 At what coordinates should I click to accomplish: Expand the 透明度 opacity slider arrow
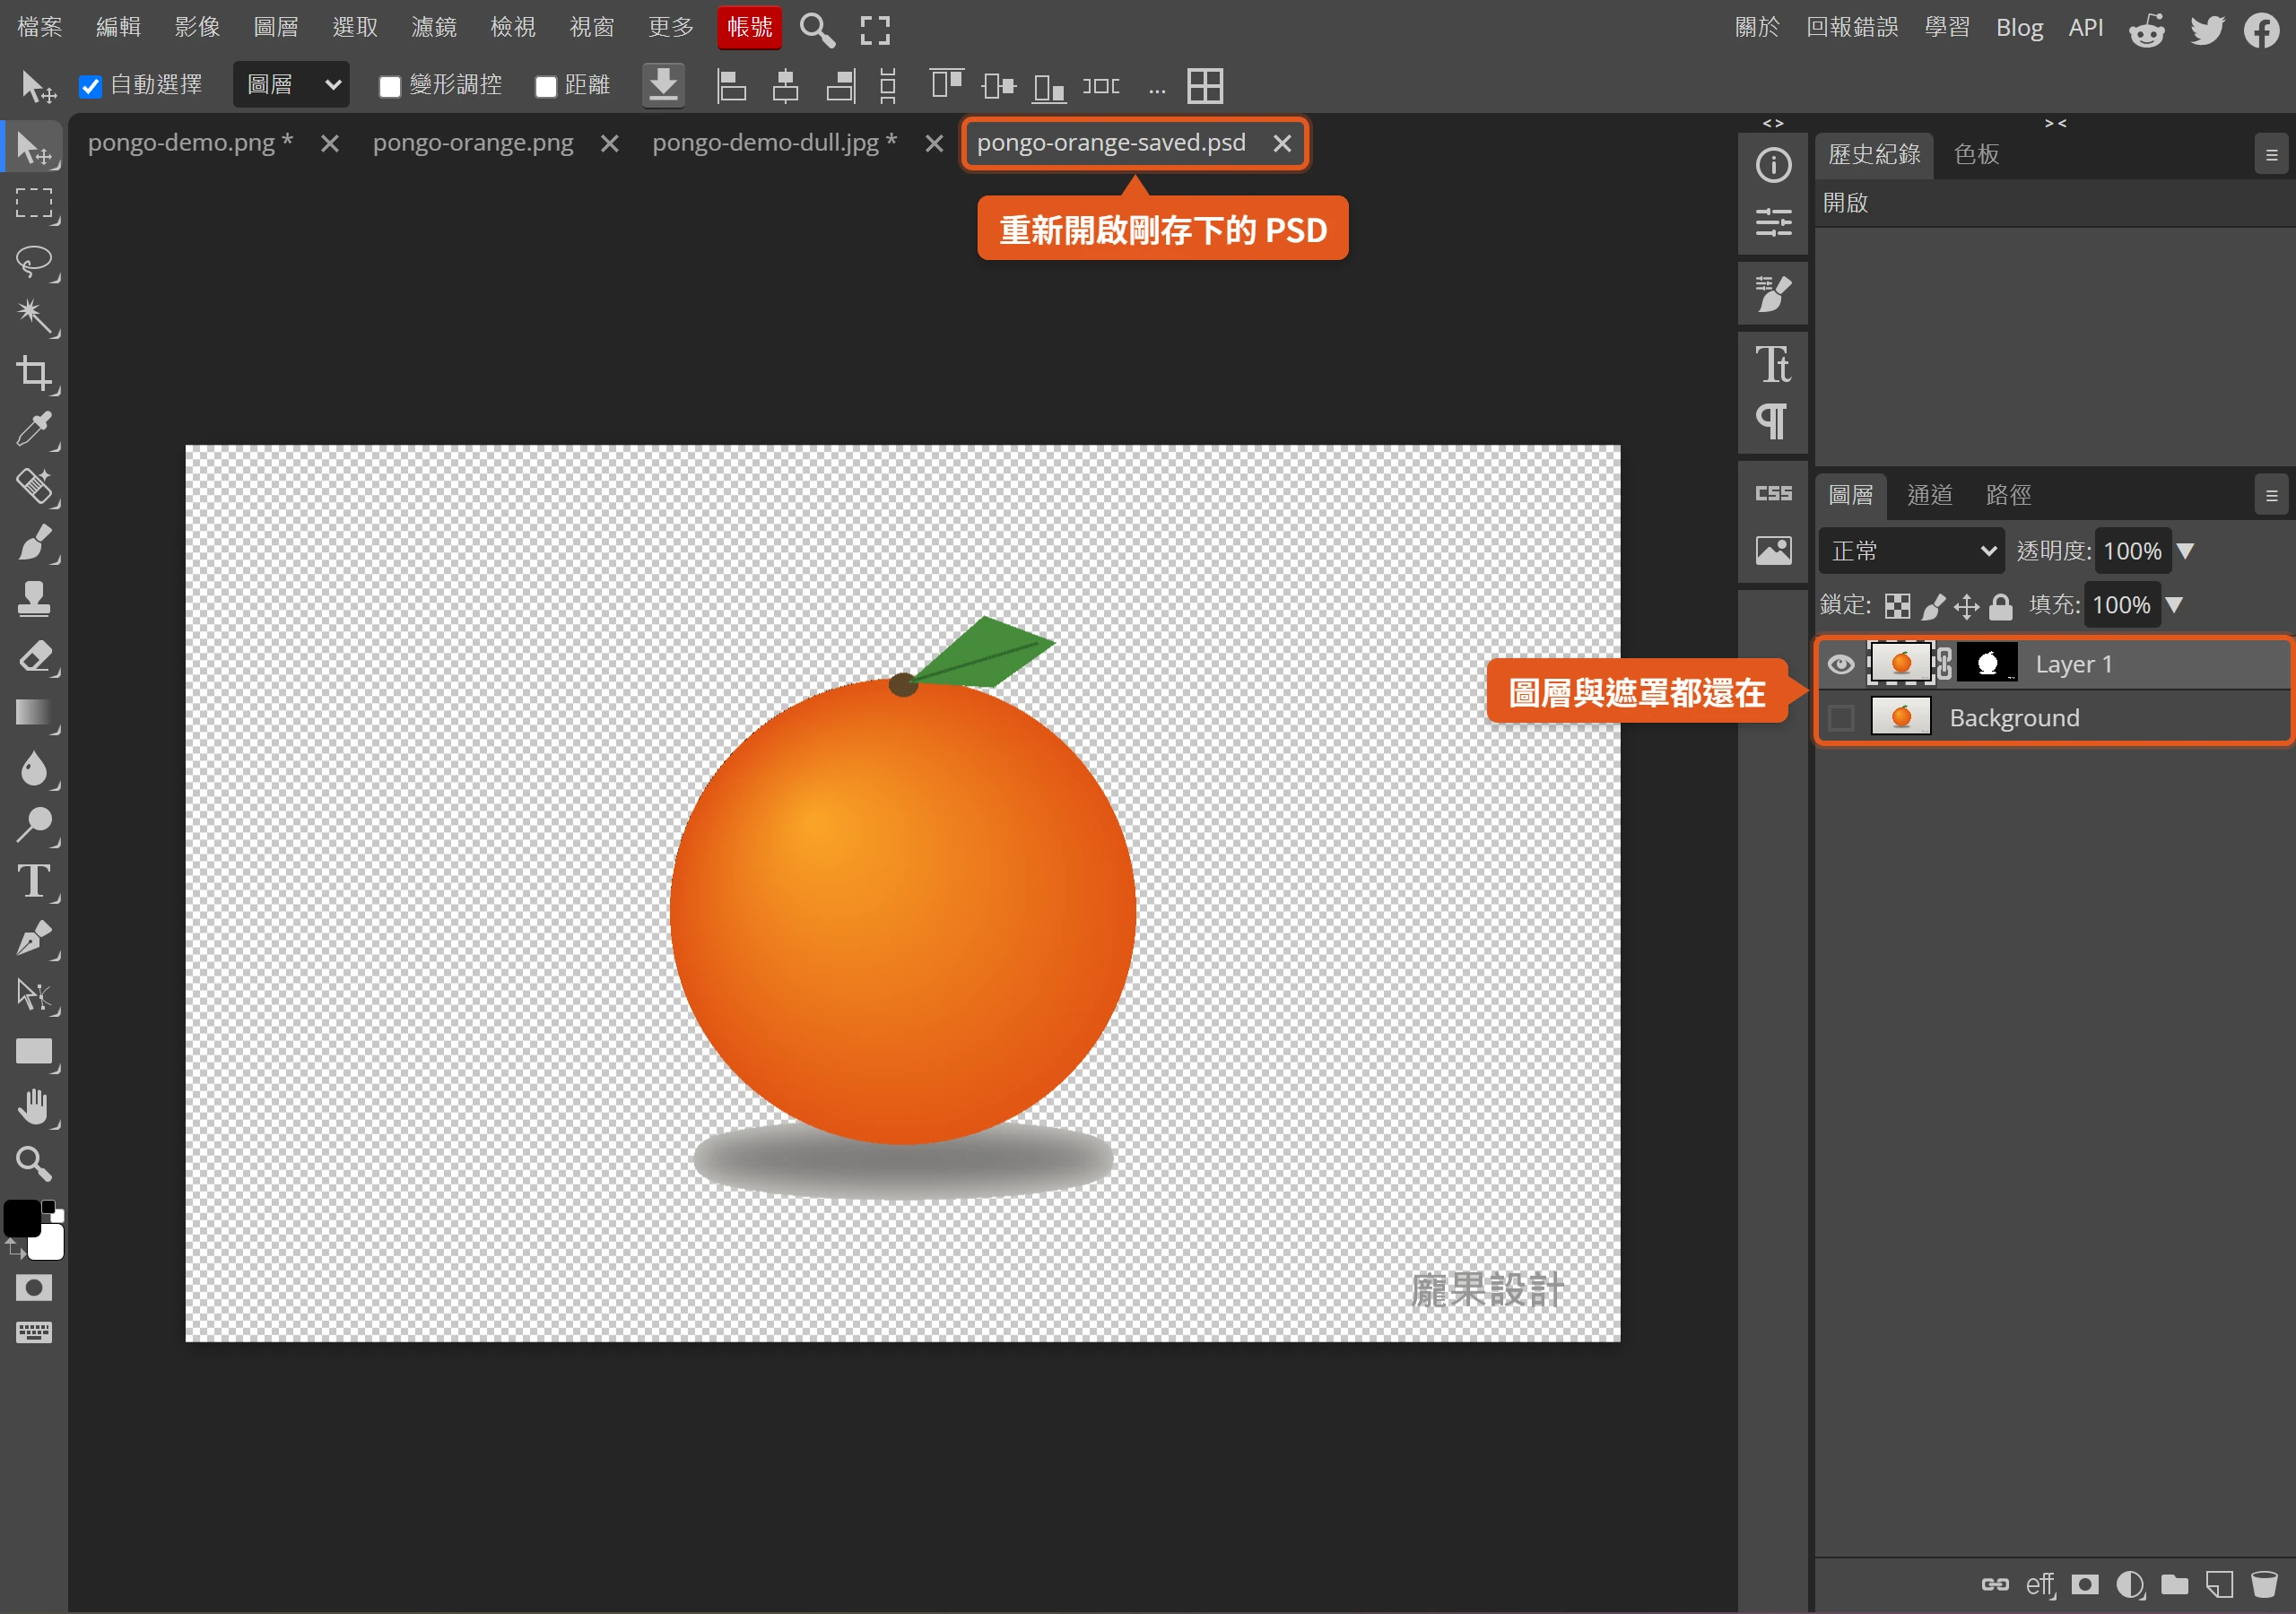coord(2186,551)
